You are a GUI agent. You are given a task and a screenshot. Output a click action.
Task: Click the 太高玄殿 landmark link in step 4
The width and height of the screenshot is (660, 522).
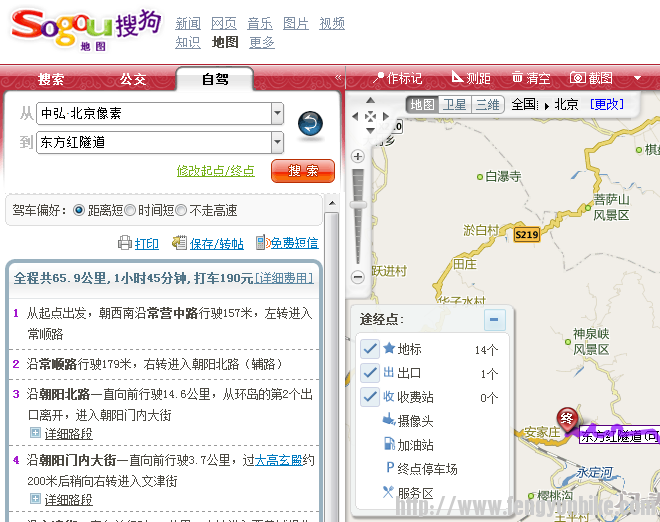click(x=279, y=460)
